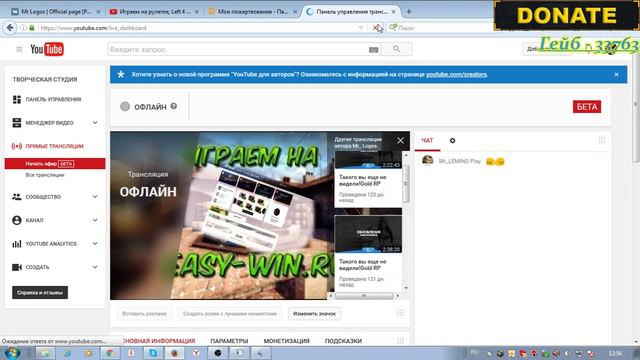Click grid handle icon beside Изменить значок
Image resolution: width=640 pixels, height=360 pixels.
click(x=400, y=313)
